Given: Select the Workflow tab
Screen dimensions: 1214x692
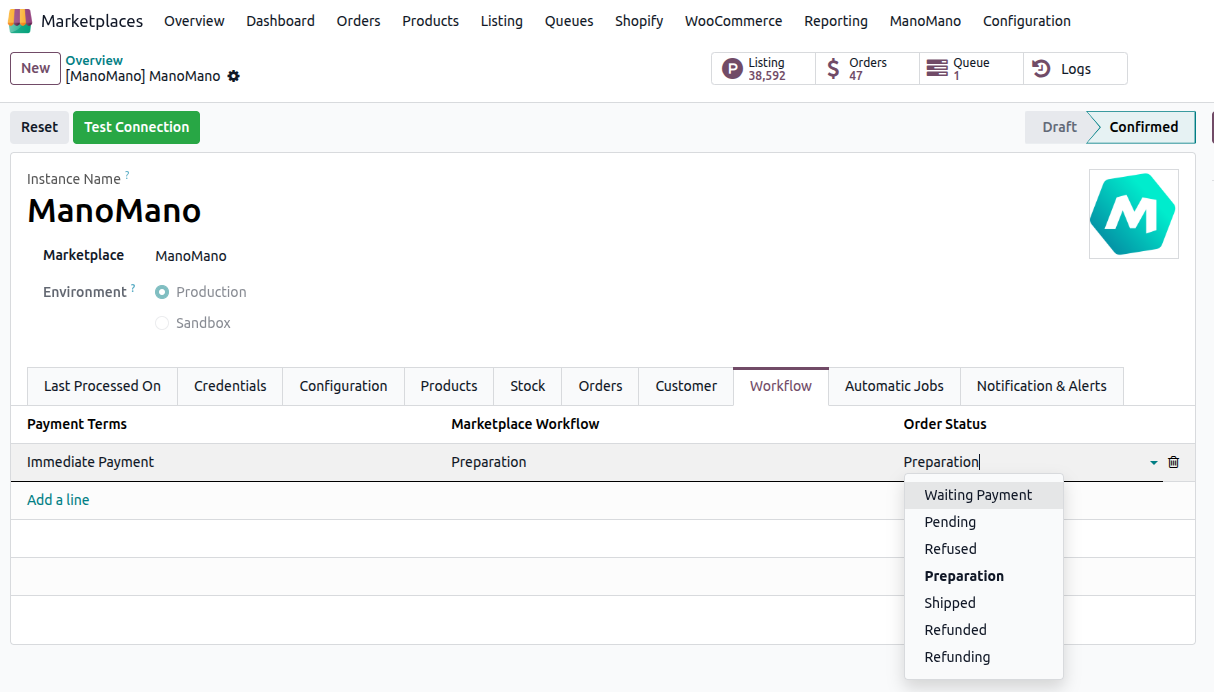Looking at the screenshot, I should click(x=781, y=386).
